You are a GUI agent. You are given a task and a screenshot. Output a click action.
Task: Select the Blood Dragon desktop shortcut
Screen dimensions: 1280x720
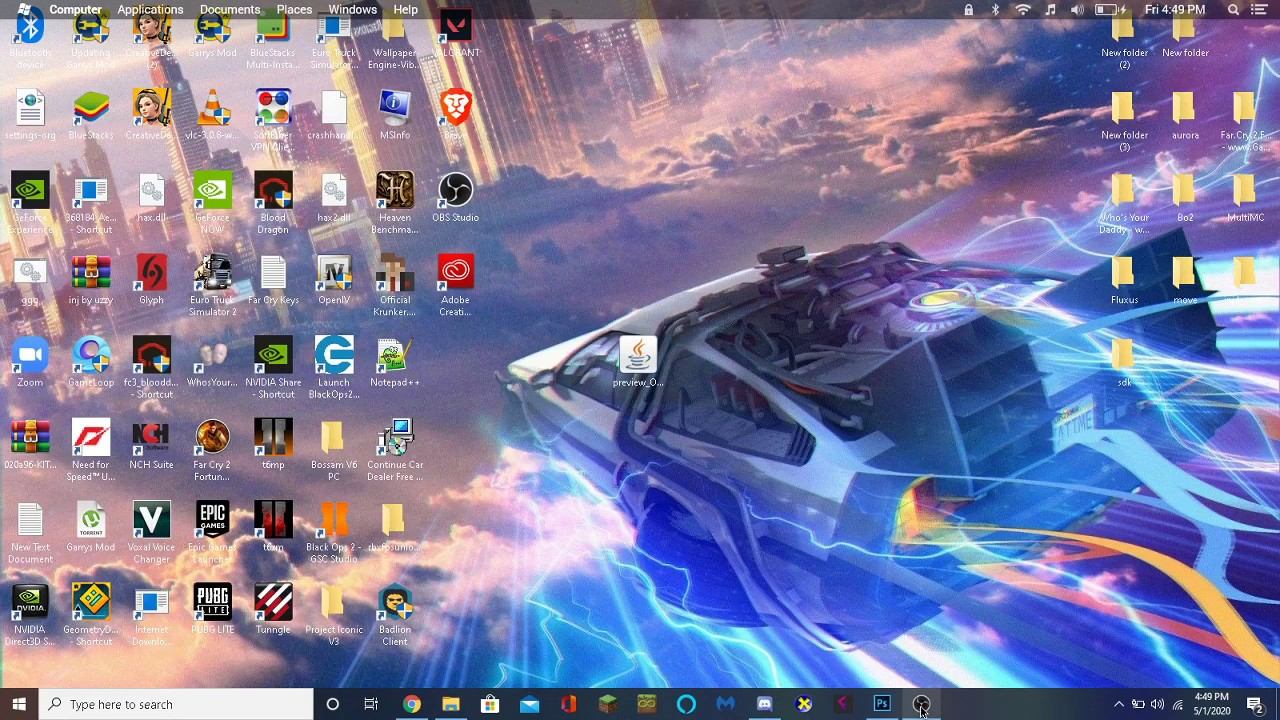coord(273,190)
